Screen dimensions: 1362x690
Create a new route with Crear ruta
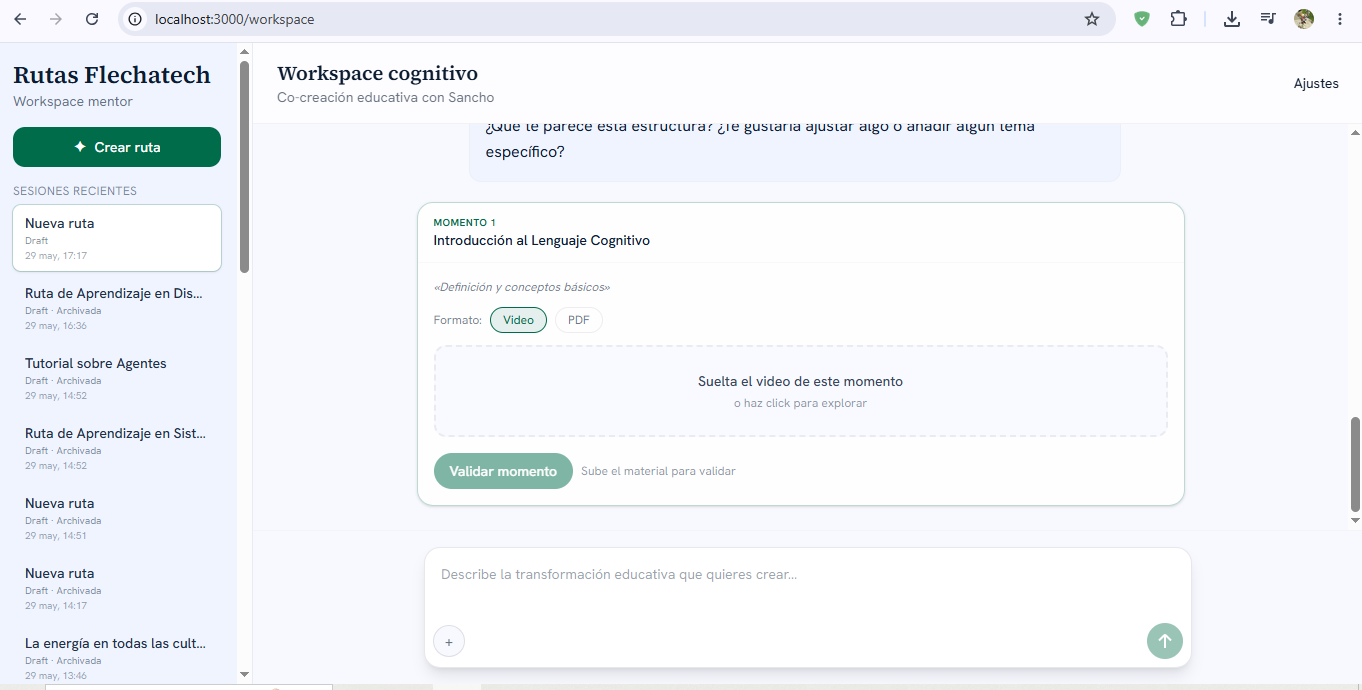(117, 147)
